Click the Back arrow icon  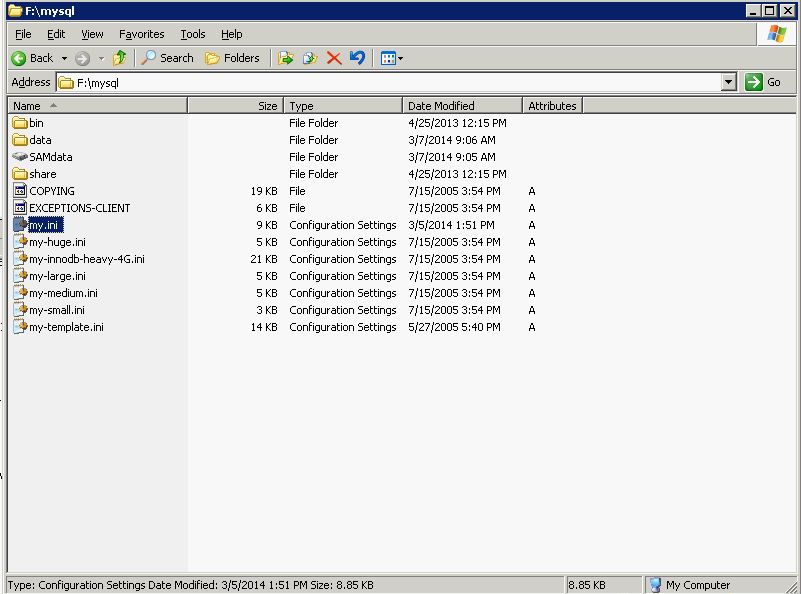[19, 58]
